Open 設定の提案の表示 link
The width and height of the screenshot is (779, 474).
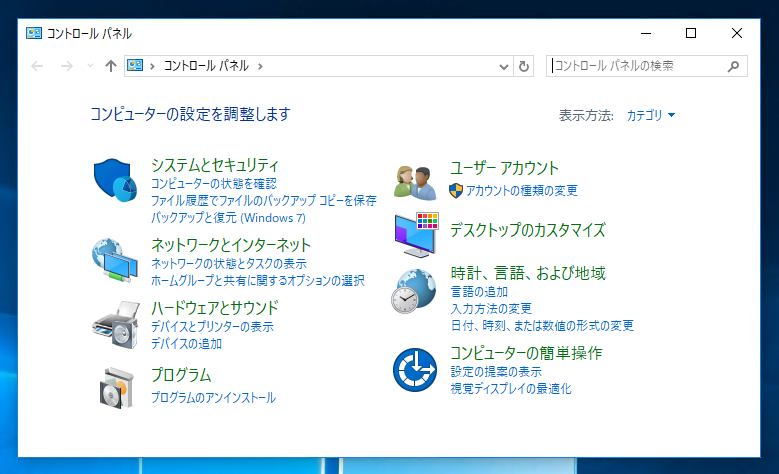click(x=496, y=372)
